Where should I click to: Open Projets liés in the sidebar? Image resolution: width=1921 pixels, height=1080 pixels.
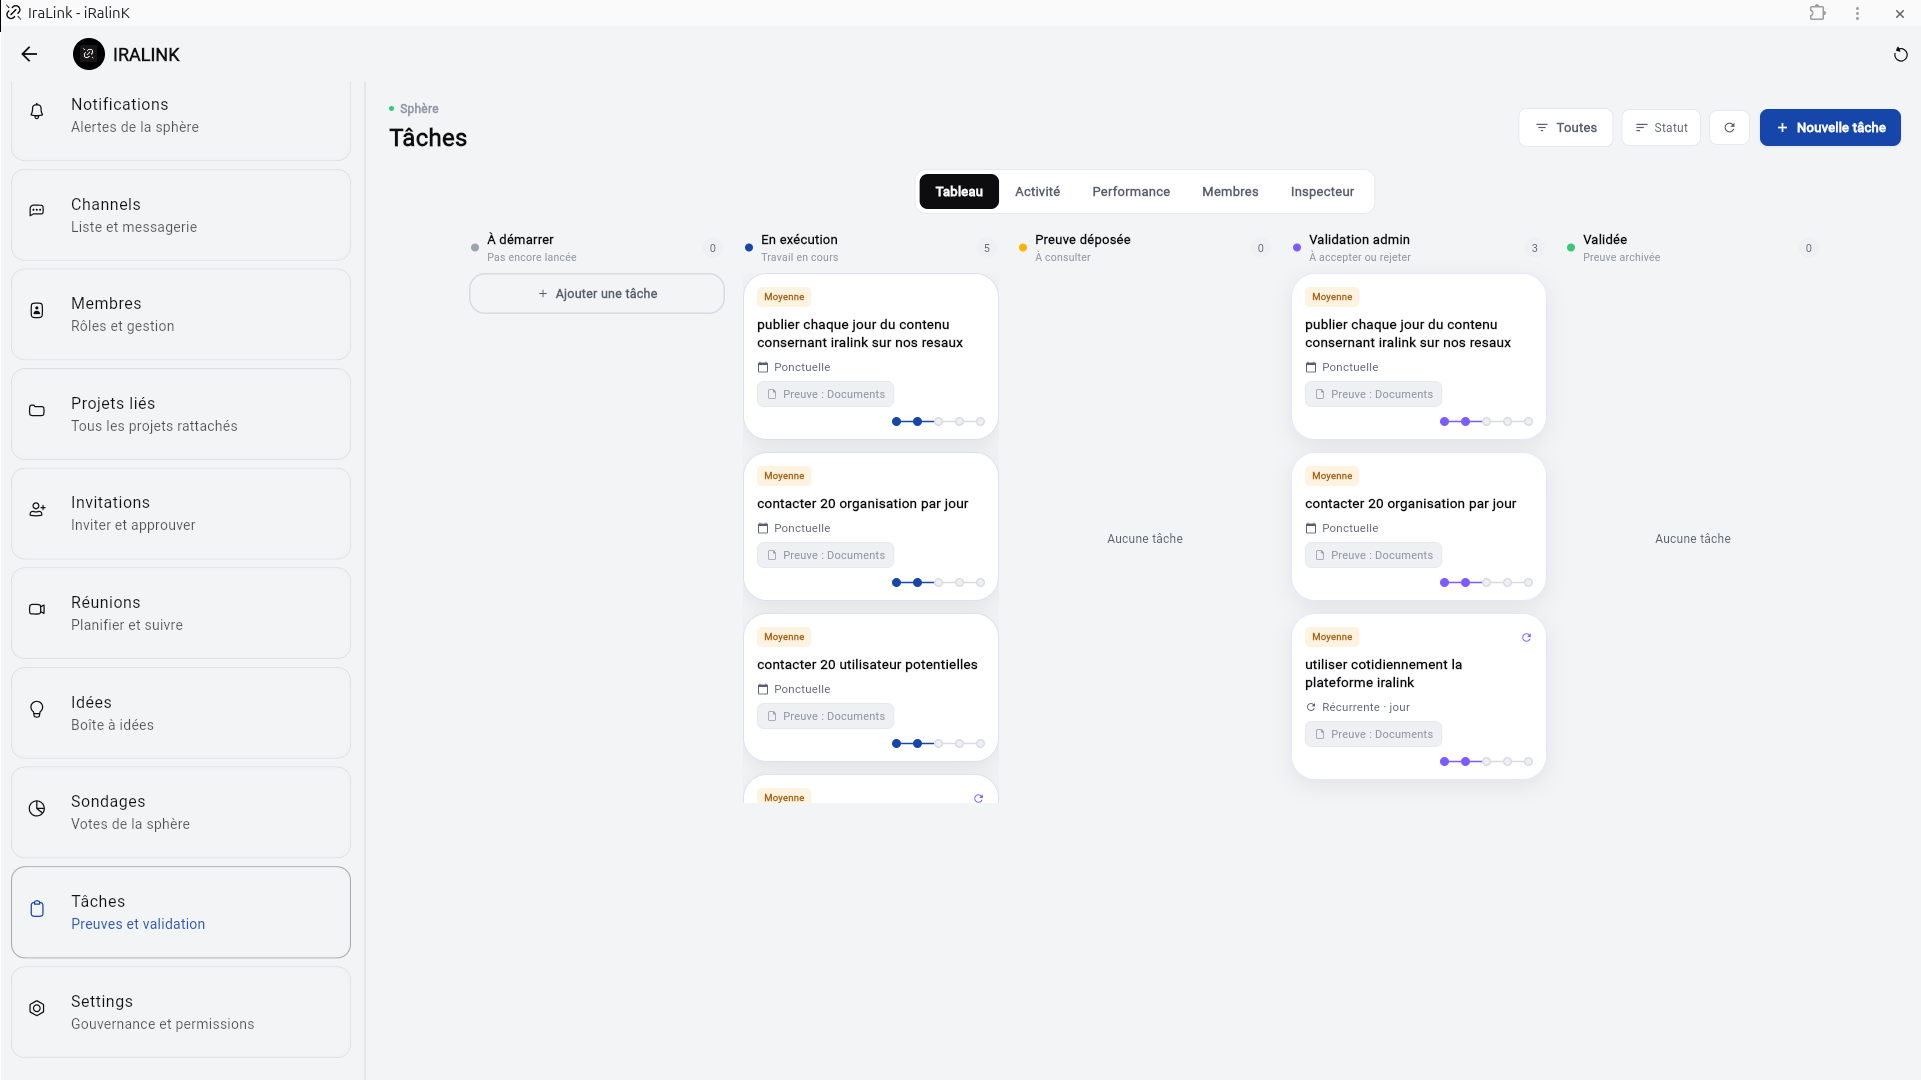[x=181, y=414]
